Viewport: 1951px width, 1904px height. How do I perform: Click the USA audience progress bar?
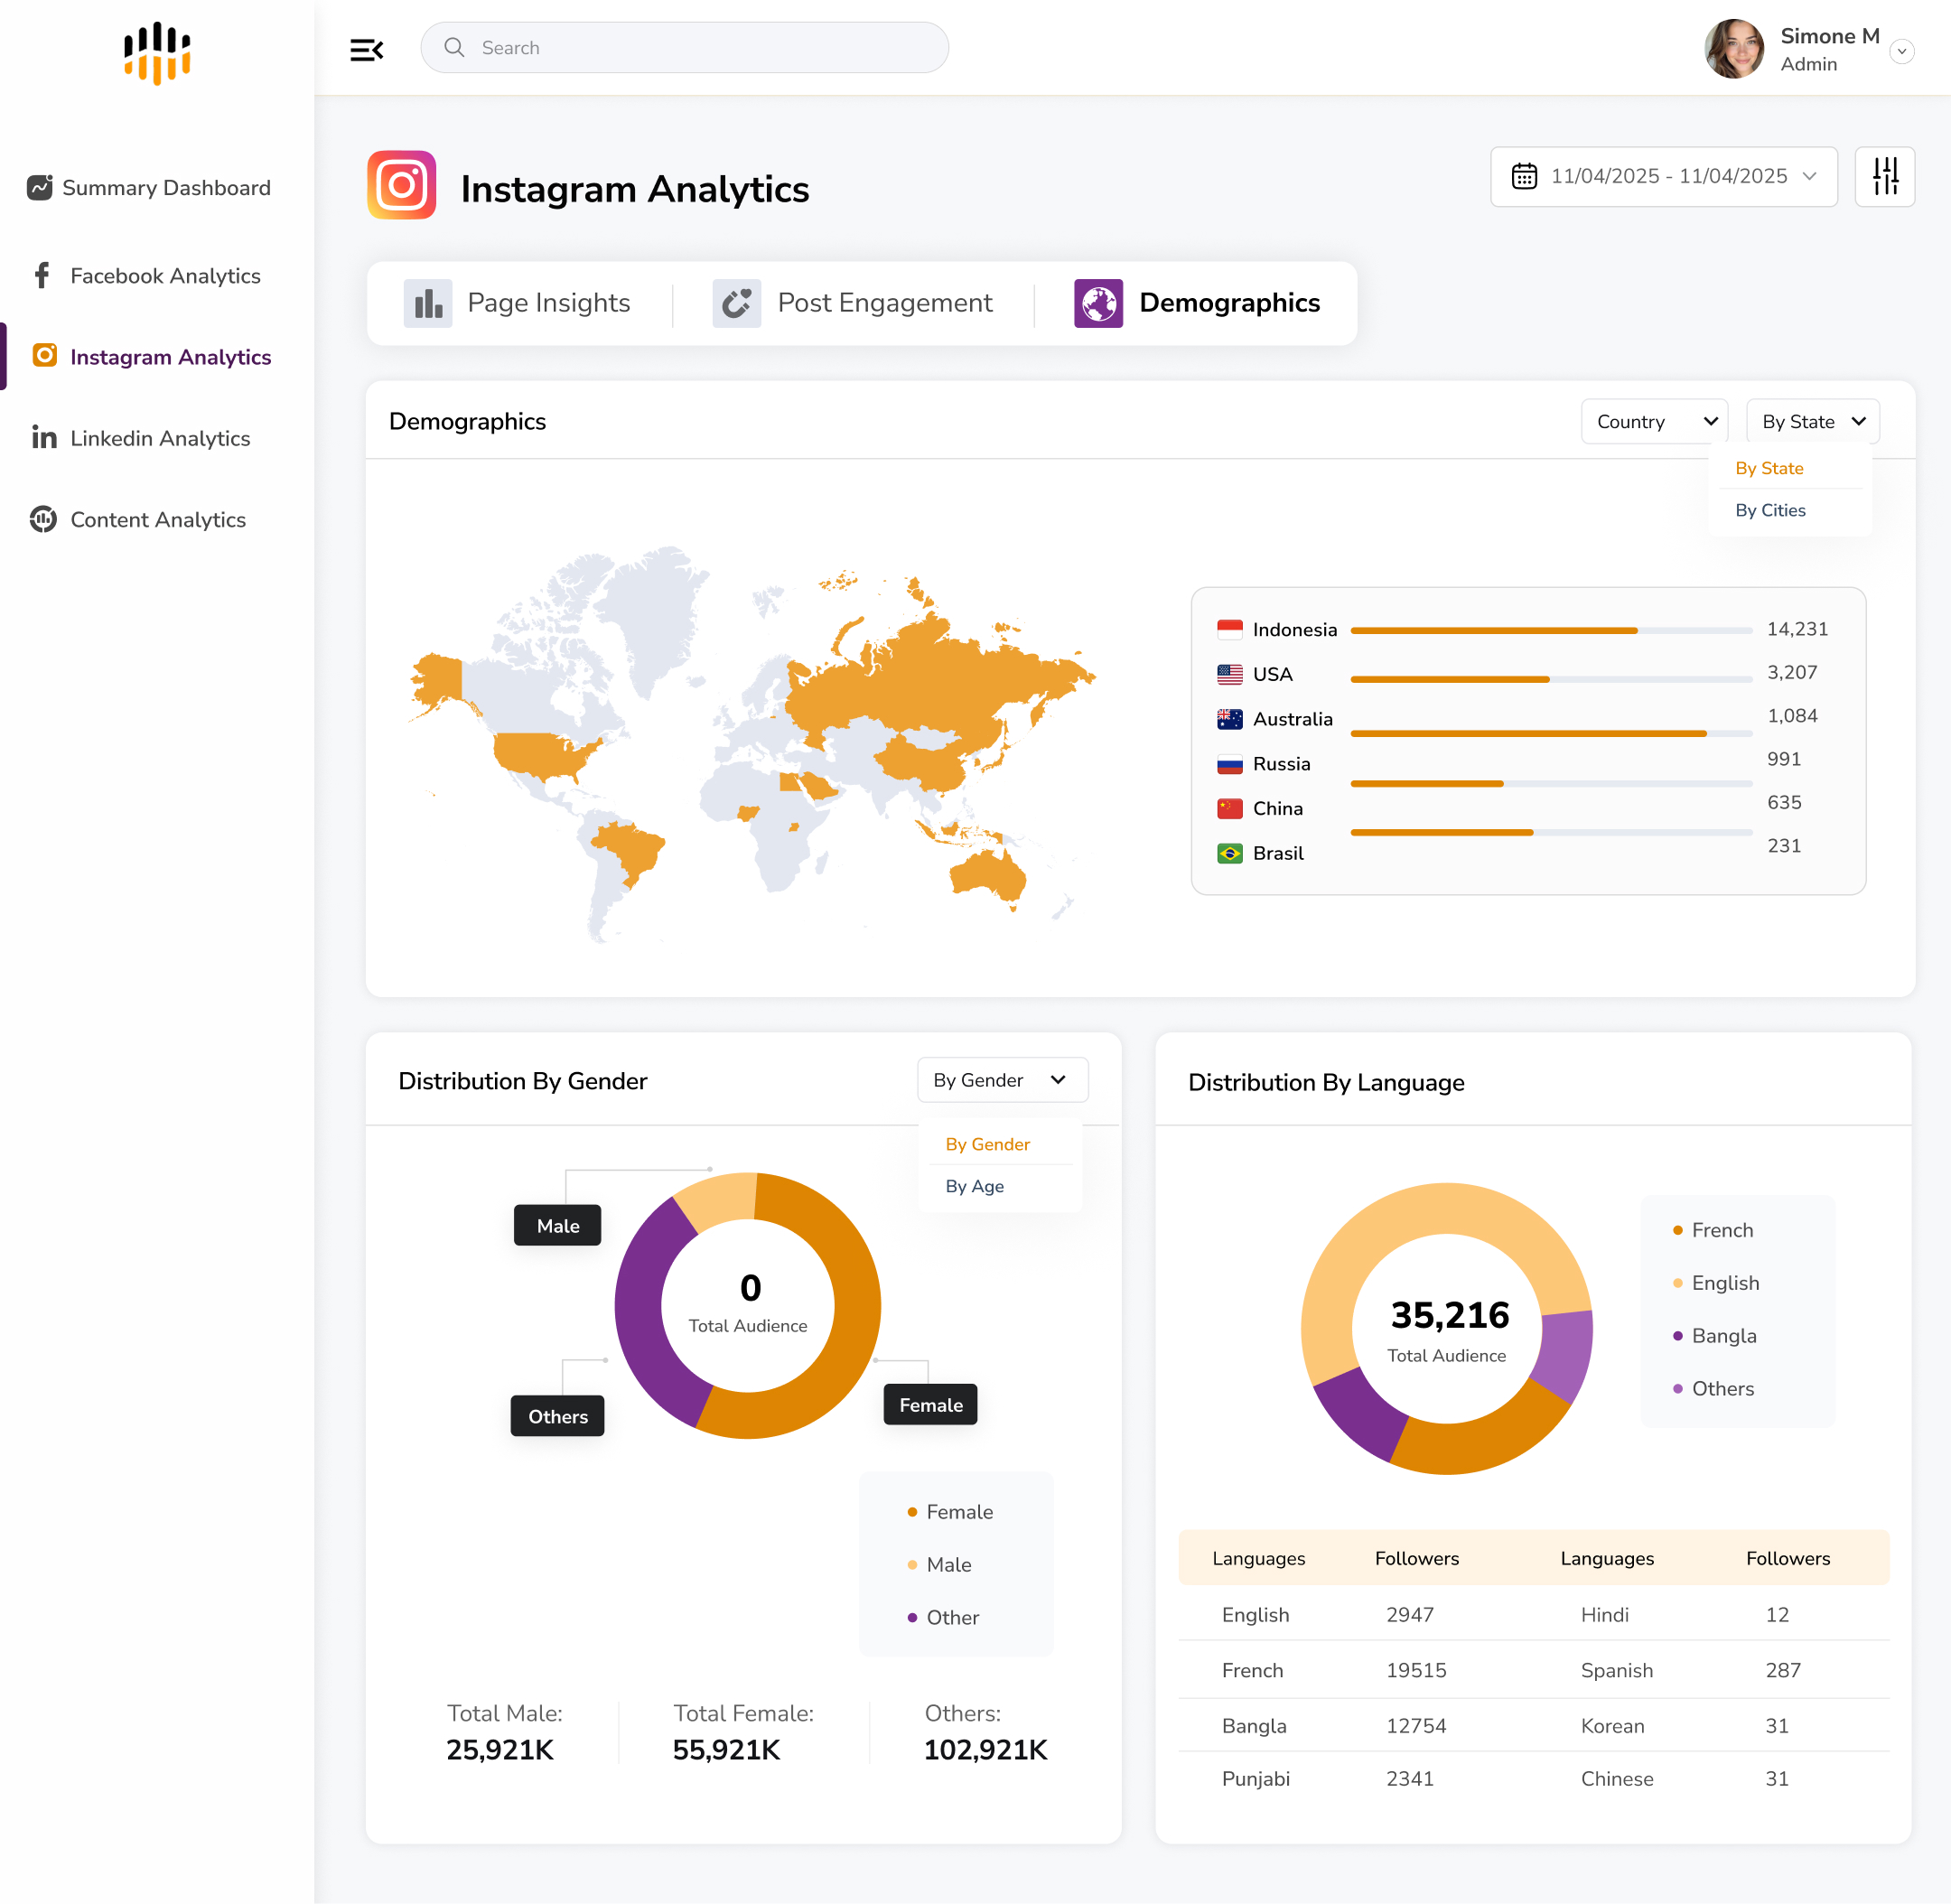(1551, 680)
